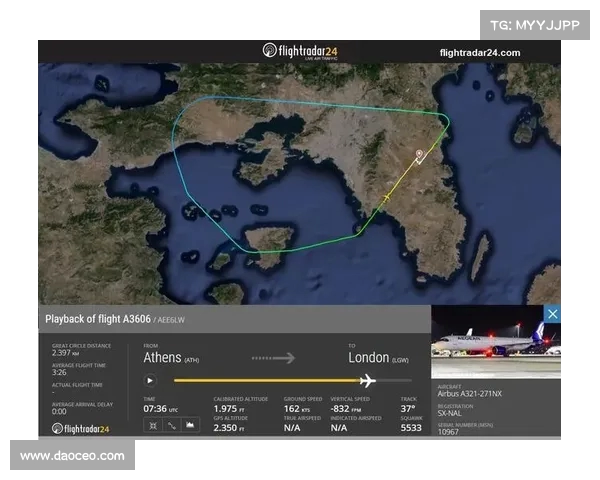Image resolution: width=600 pixels, height=480 pixels.
Task: Click the average flight time 3:26
Action: 59,372
